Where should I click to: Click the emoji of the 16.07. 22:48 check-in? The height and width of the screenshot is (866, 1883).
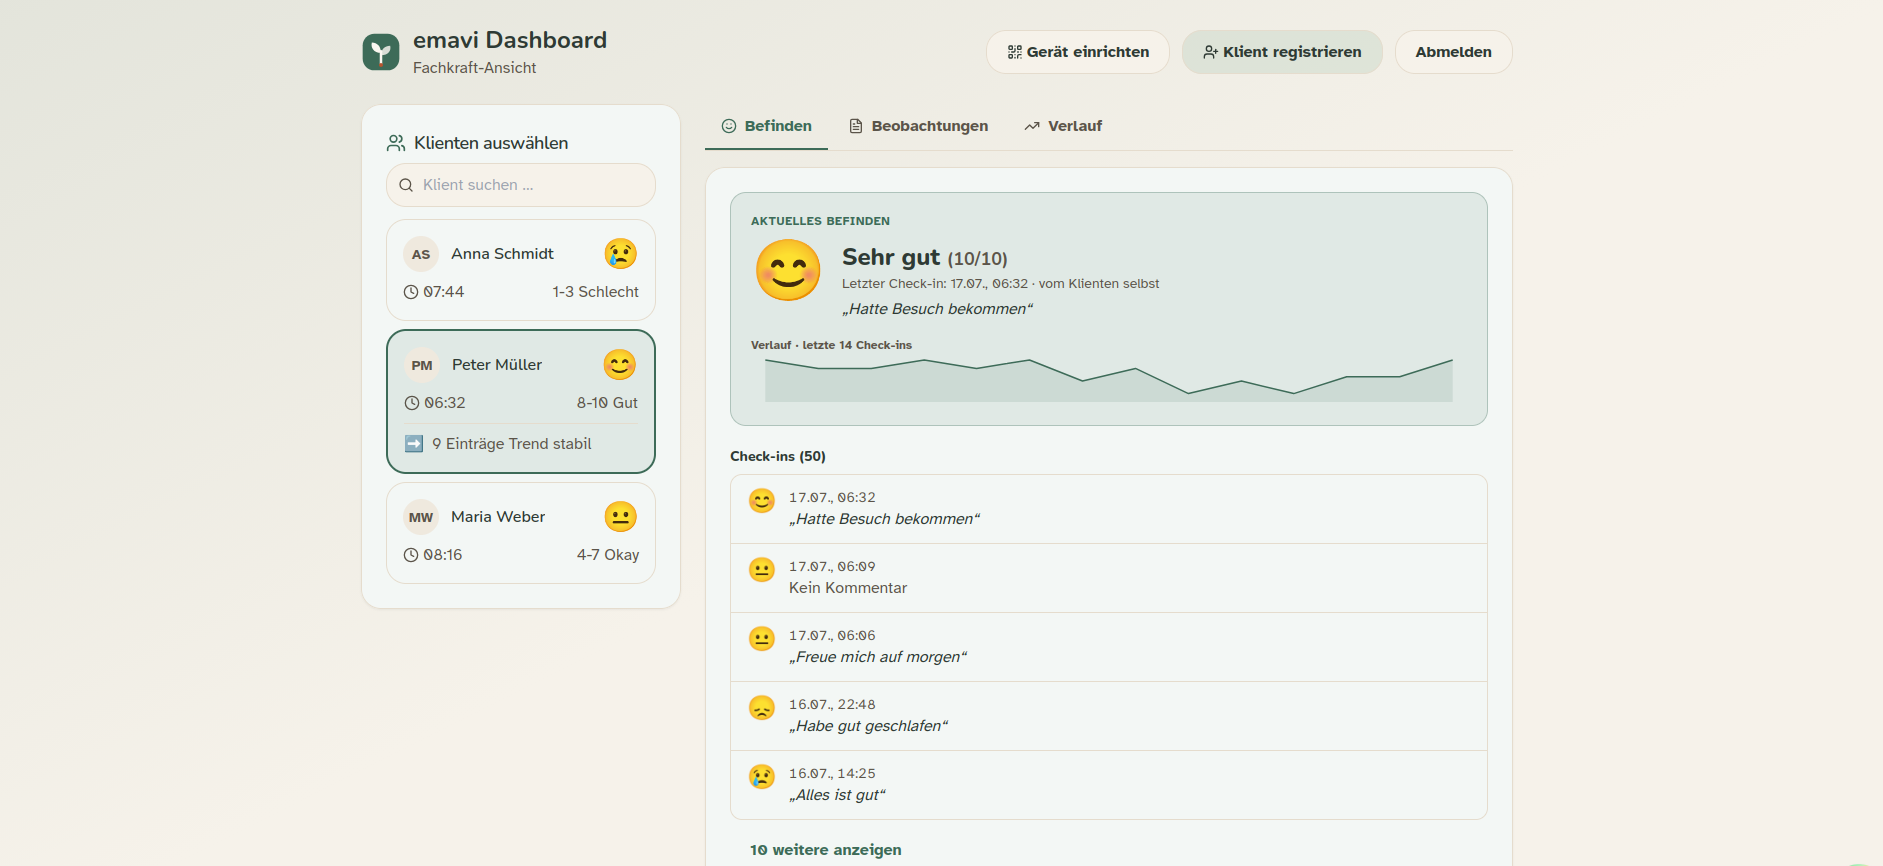(x=762, y=708)
